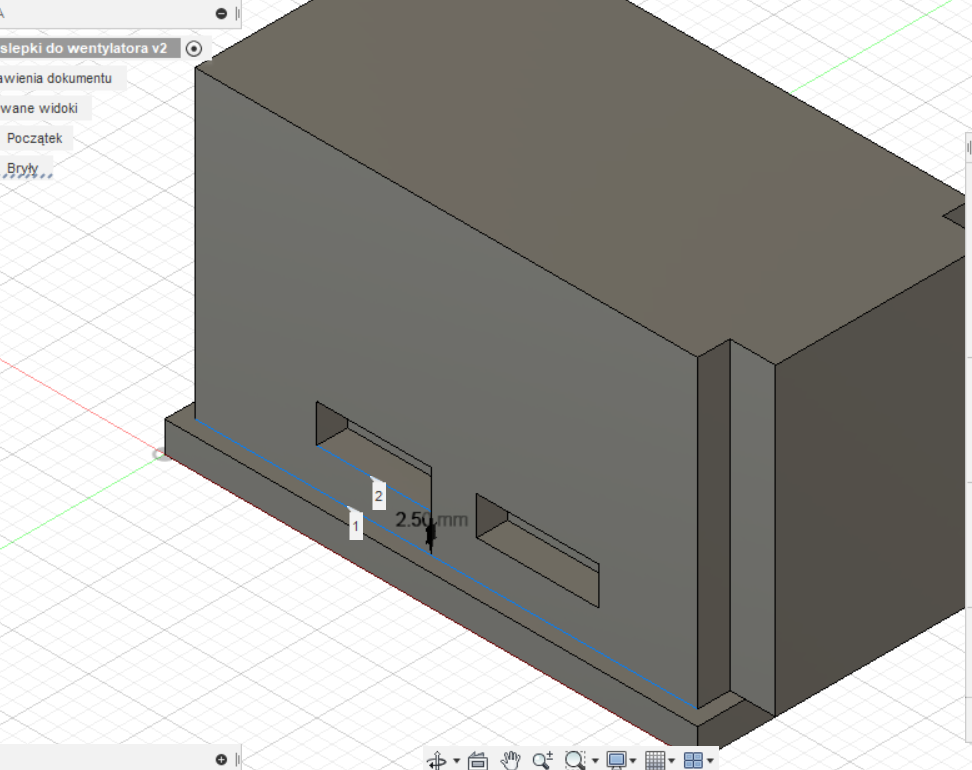Collapse the browser panel with minus icon
The width and height of the screenshot is (972, 770).
point(221,13)
